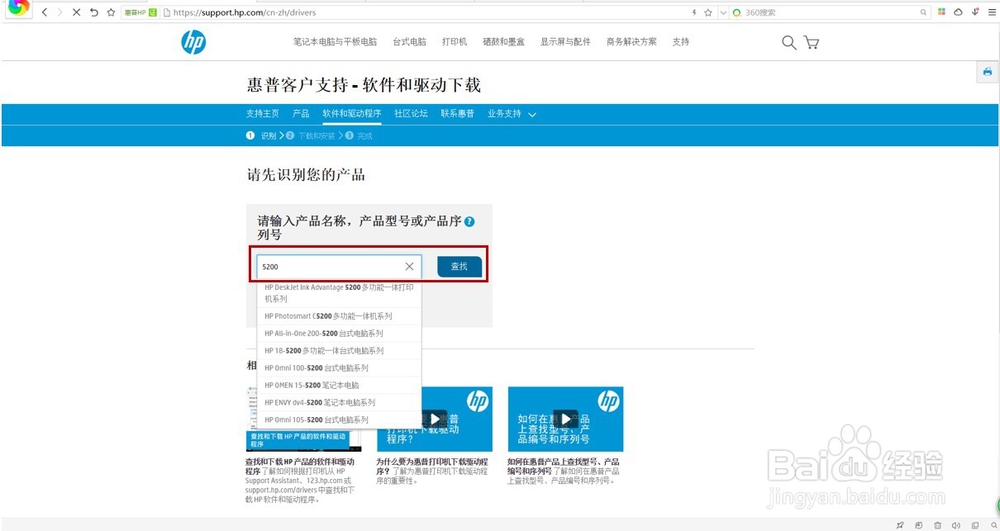The image size is (1000, 531).
Task: Select HP All-in-One 200-5200 suggestion
Action: [x=339, y=333]
